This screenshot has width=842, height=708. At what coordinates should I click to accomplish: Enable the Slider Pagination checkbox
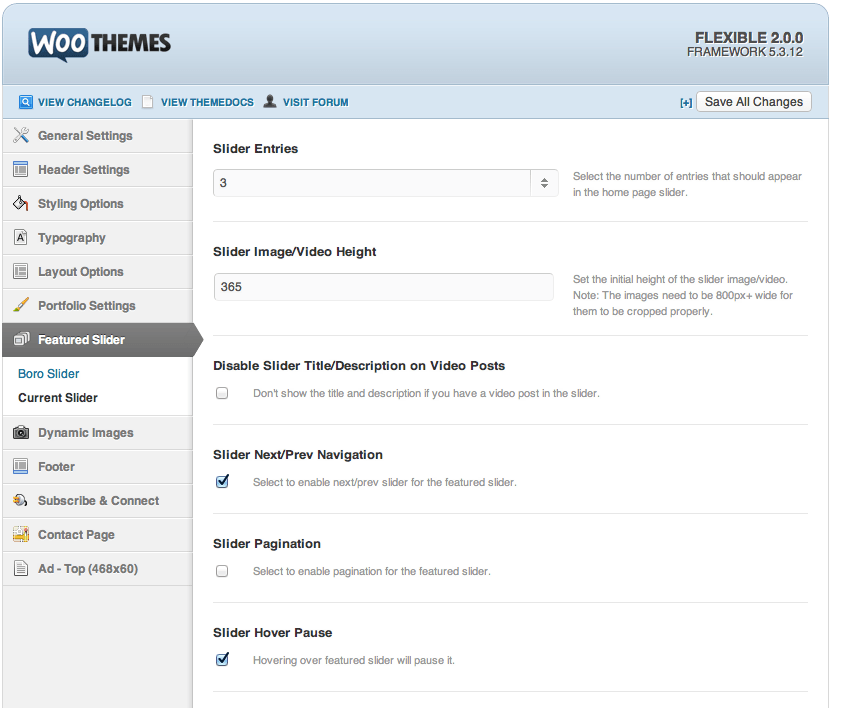point(222,571)
